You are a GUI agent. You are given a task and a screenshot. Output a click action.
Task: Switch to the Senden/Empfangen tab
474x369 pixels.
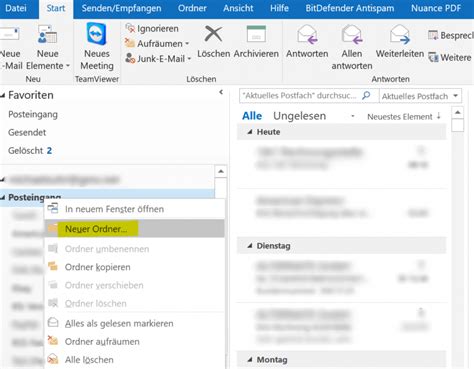pyautogui.click(x=121, y=8)
